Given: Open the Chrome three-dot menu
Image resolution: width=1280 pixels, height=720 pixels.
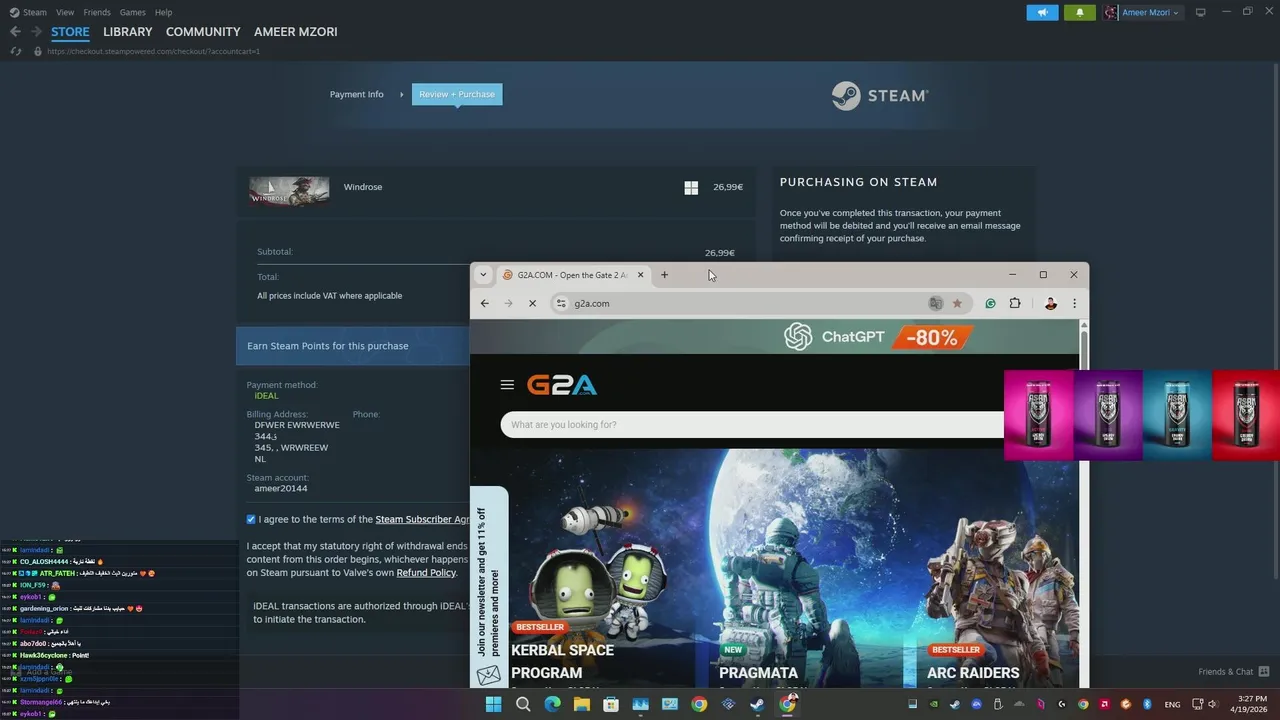Looking at the screenshot, I should point(1074,303).
